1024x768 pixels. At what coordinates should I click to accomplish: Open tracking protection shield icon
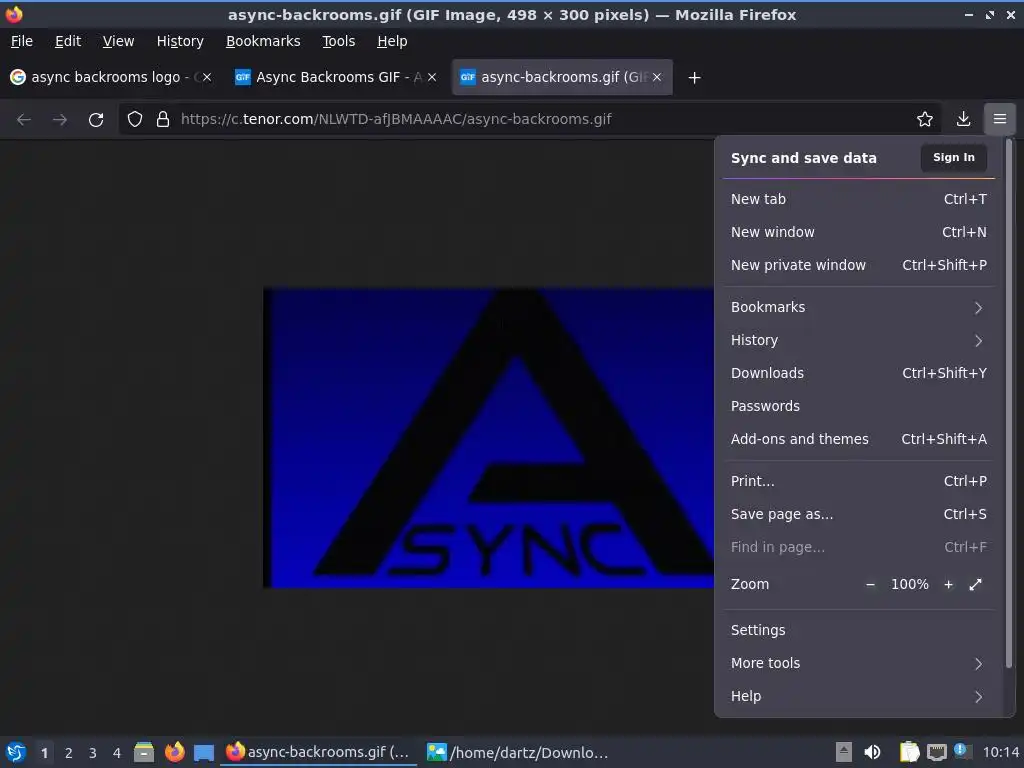(135, 119)
